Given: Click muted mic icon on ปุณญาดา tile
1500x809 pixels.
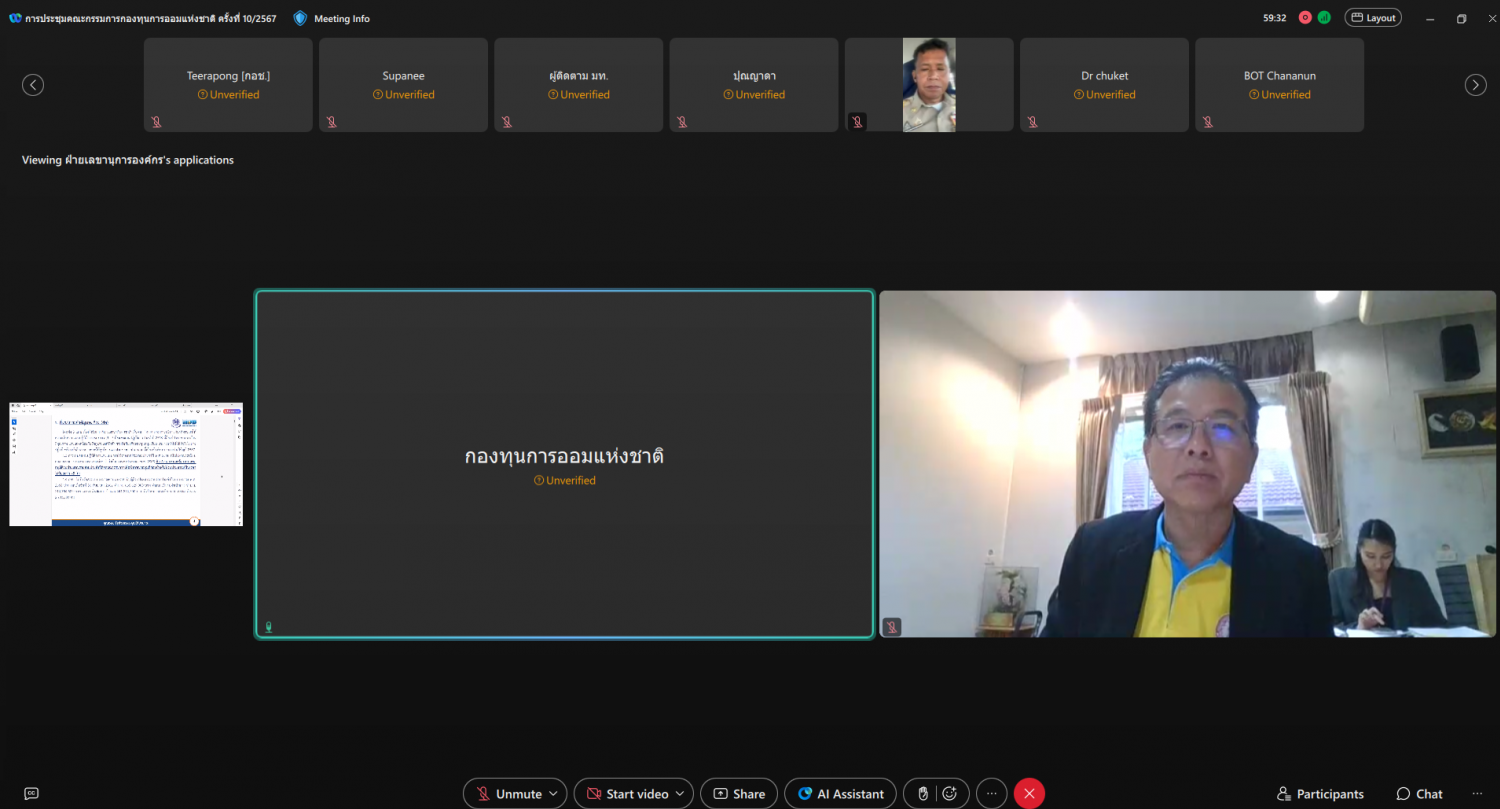Looking at the screenshot, I should coord(681,122).
